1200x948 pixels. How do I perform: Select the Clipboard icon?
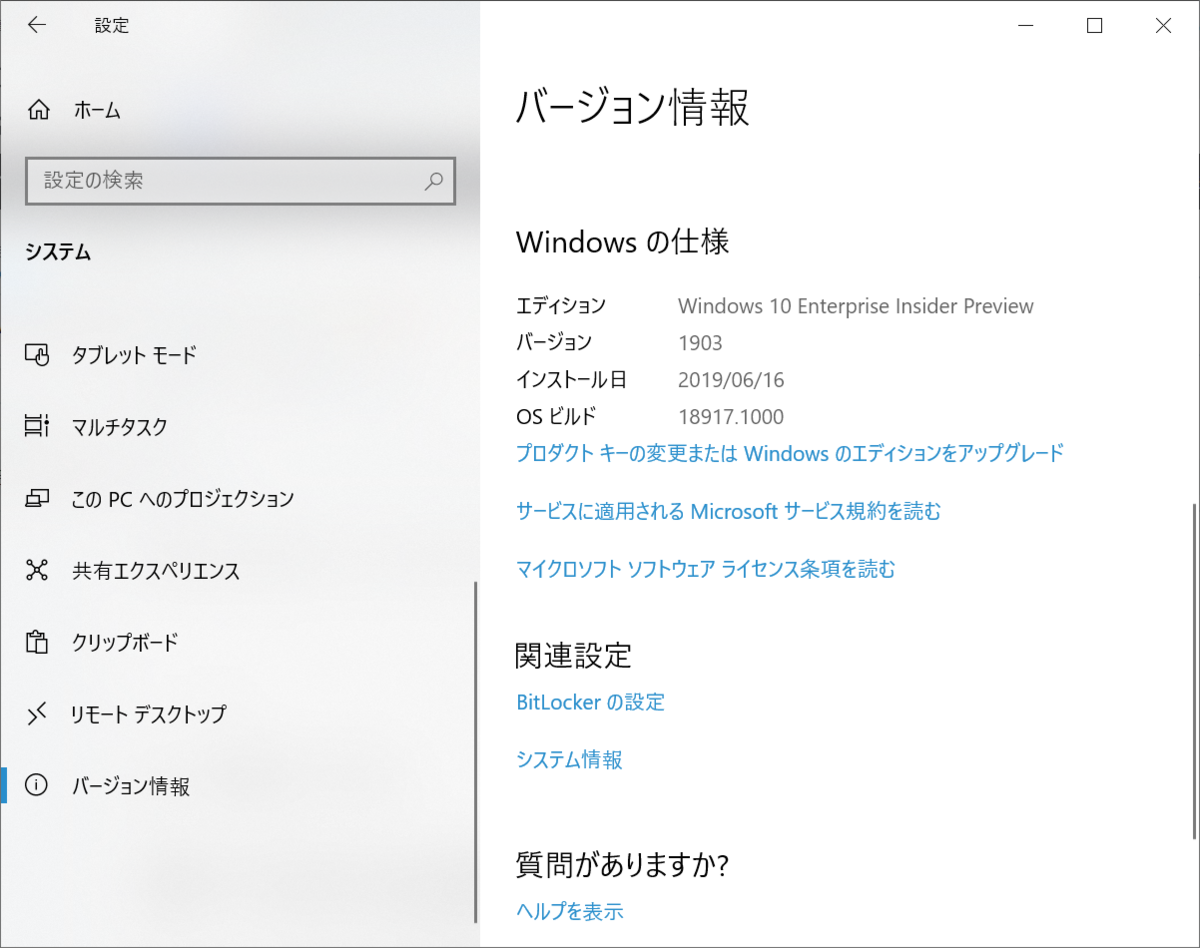(37, 642)
